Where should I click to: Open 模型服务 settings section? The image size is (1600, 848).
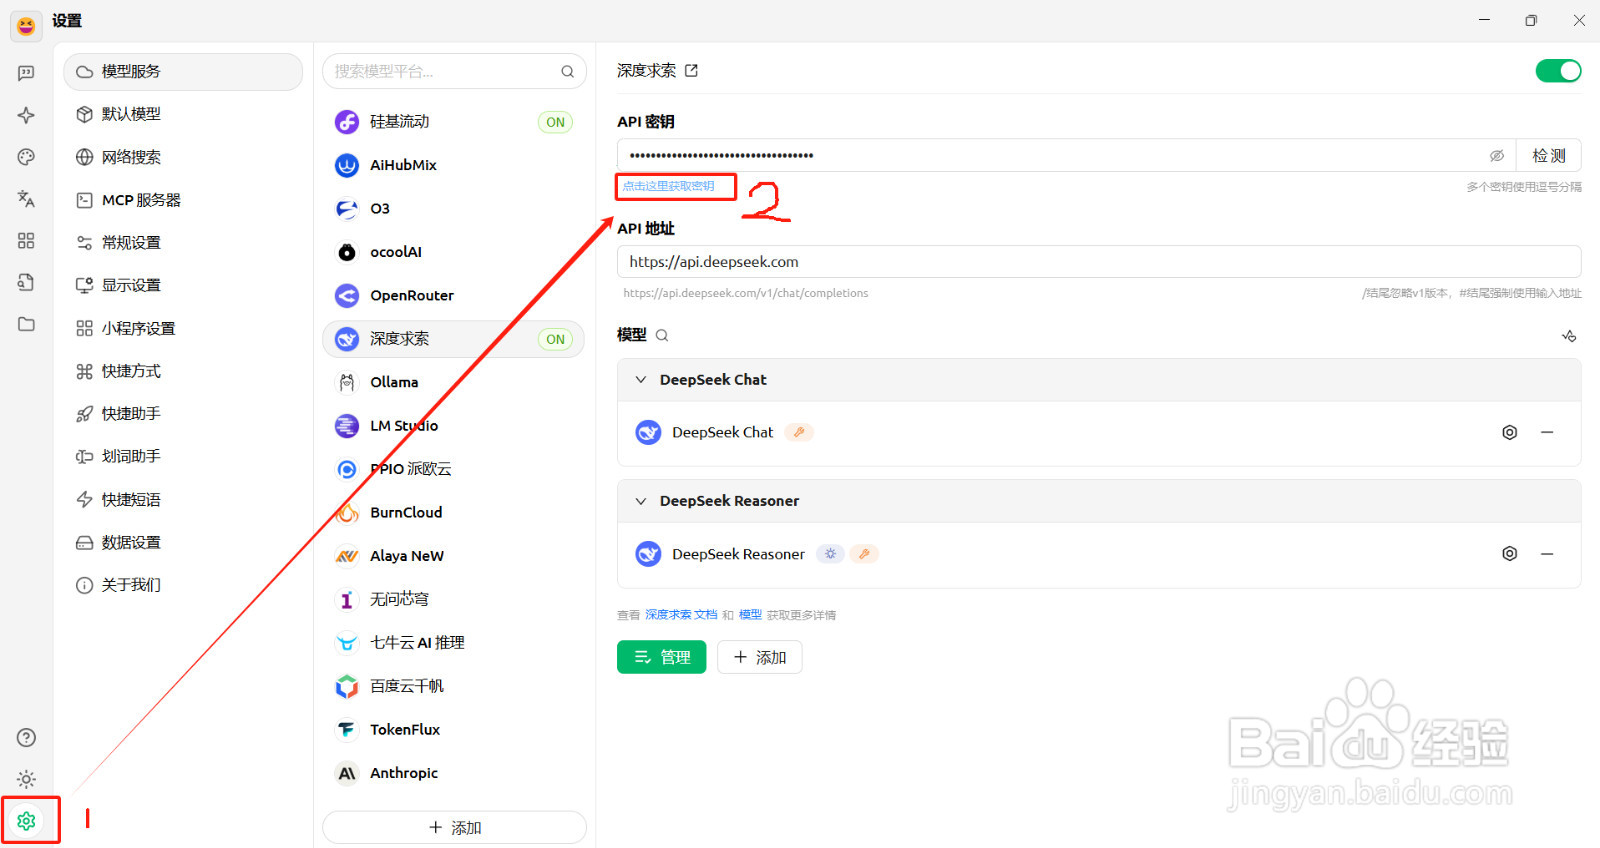click(x=183, y=72)
